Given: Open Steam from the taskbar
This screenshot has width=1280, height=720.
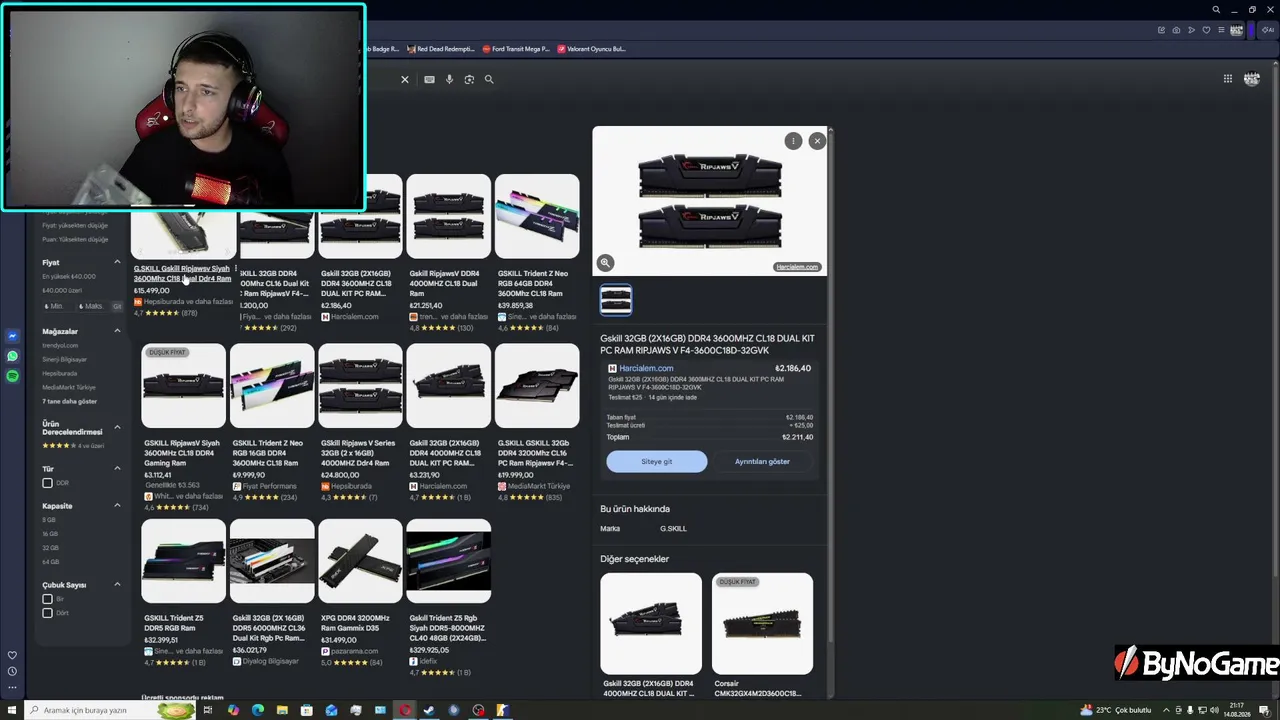Looking at the screenshot, I should 430,710.
